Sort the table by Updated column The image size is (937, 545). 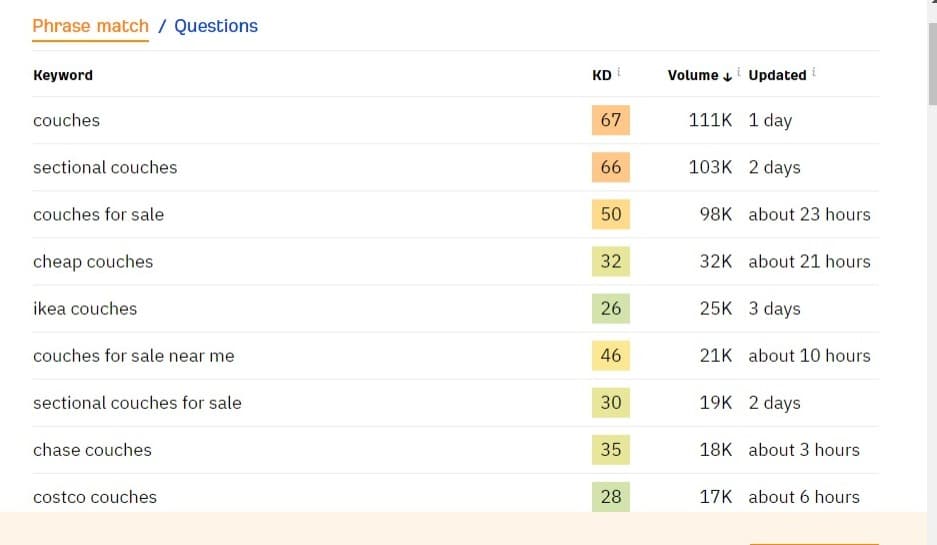[x=777, y=75]
